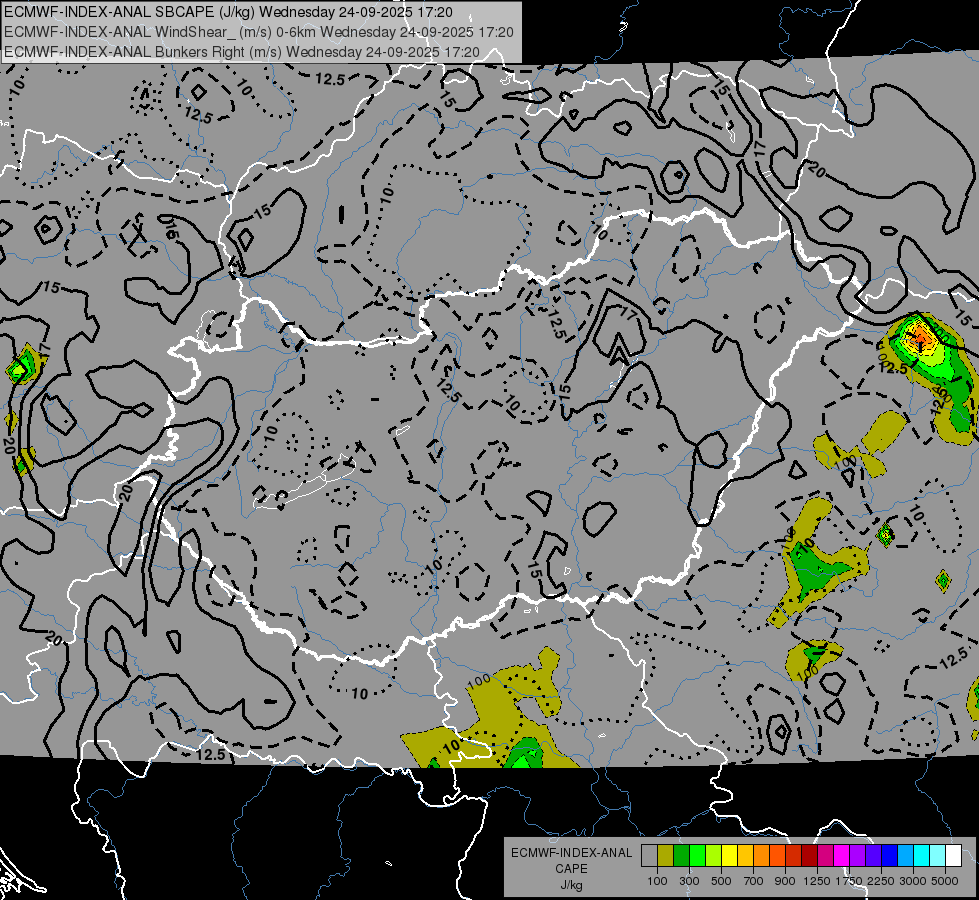Click the bright magenta swatch in CAPE legend
This screenshot has width=979, height=900.
pos(842,855)
